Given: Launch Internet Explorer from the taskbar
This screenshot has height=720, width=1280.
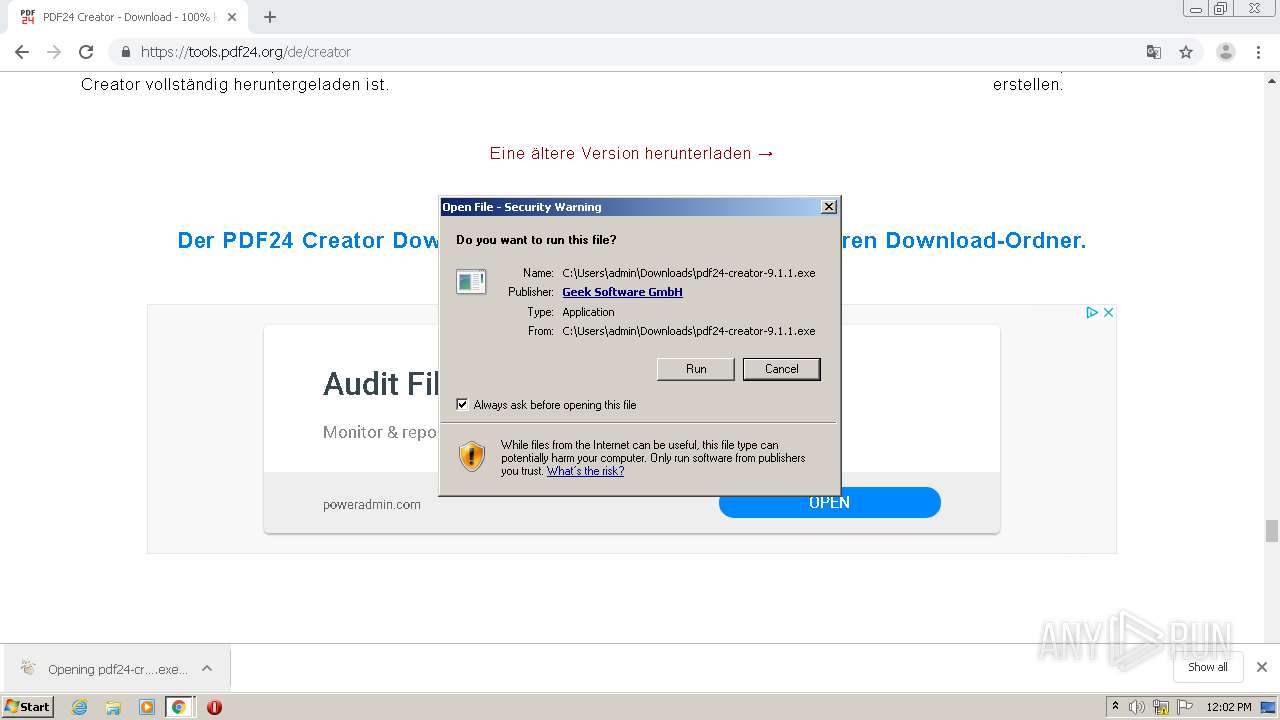Looking at the screenshot, I should click(x=80, y=707).
